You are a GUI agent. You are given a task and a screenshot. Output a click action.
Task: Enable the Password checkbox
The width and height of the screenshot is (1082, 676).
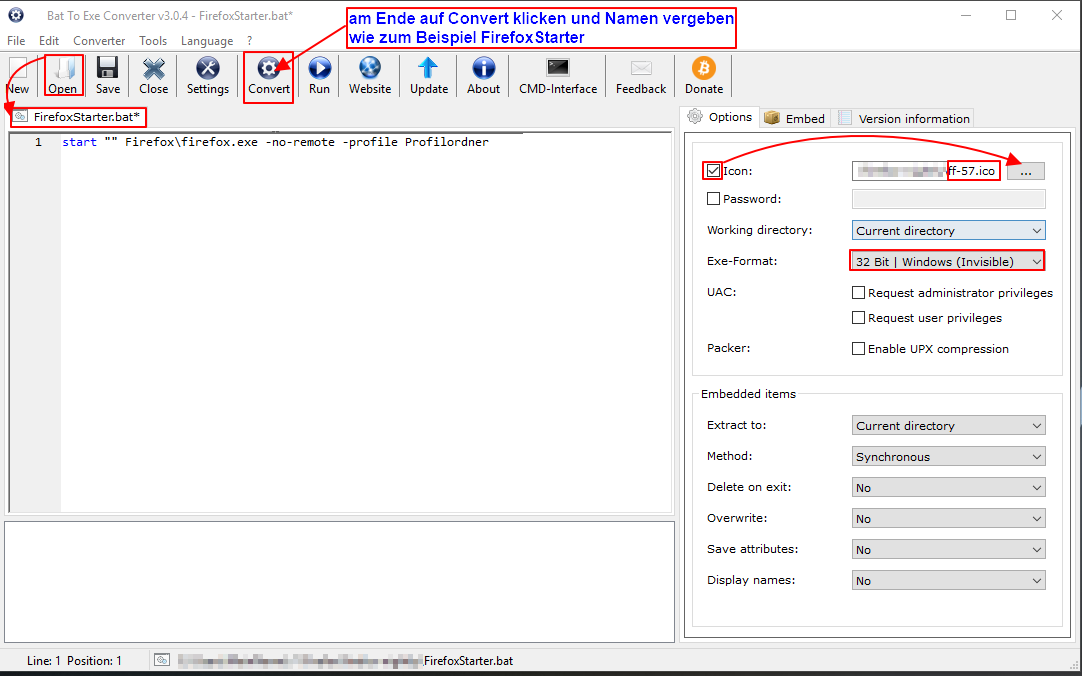point(714,199)
